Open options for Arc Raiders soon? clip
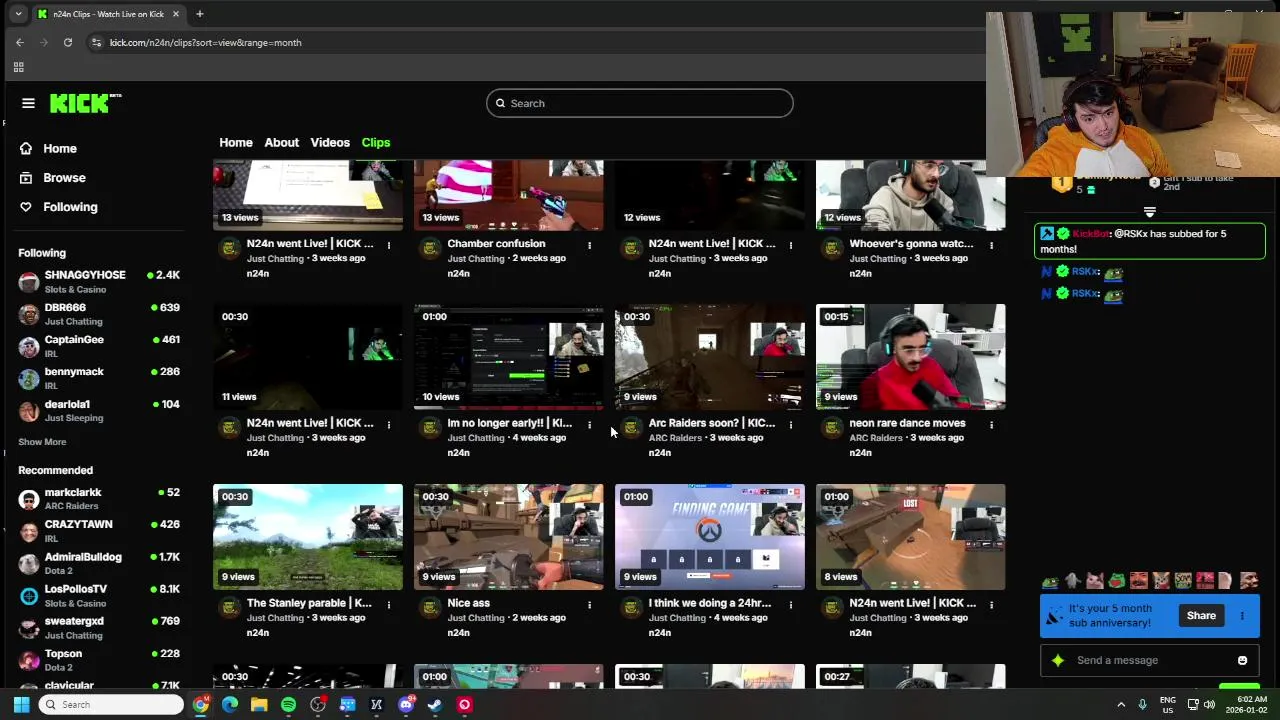Viewport: 1280px width, 720px height. 790,425
